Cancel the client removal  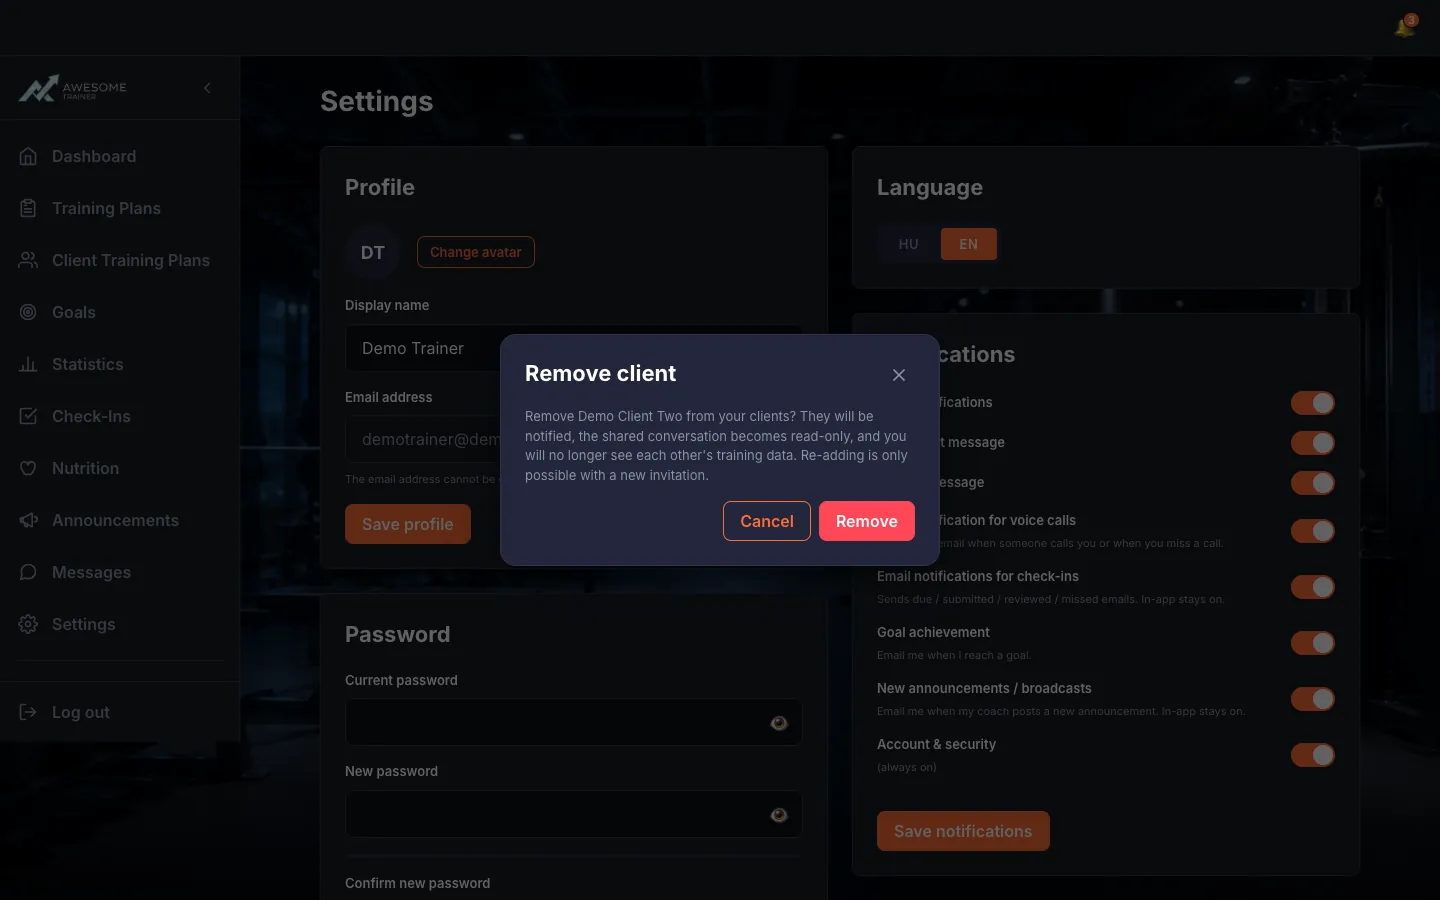767,521
